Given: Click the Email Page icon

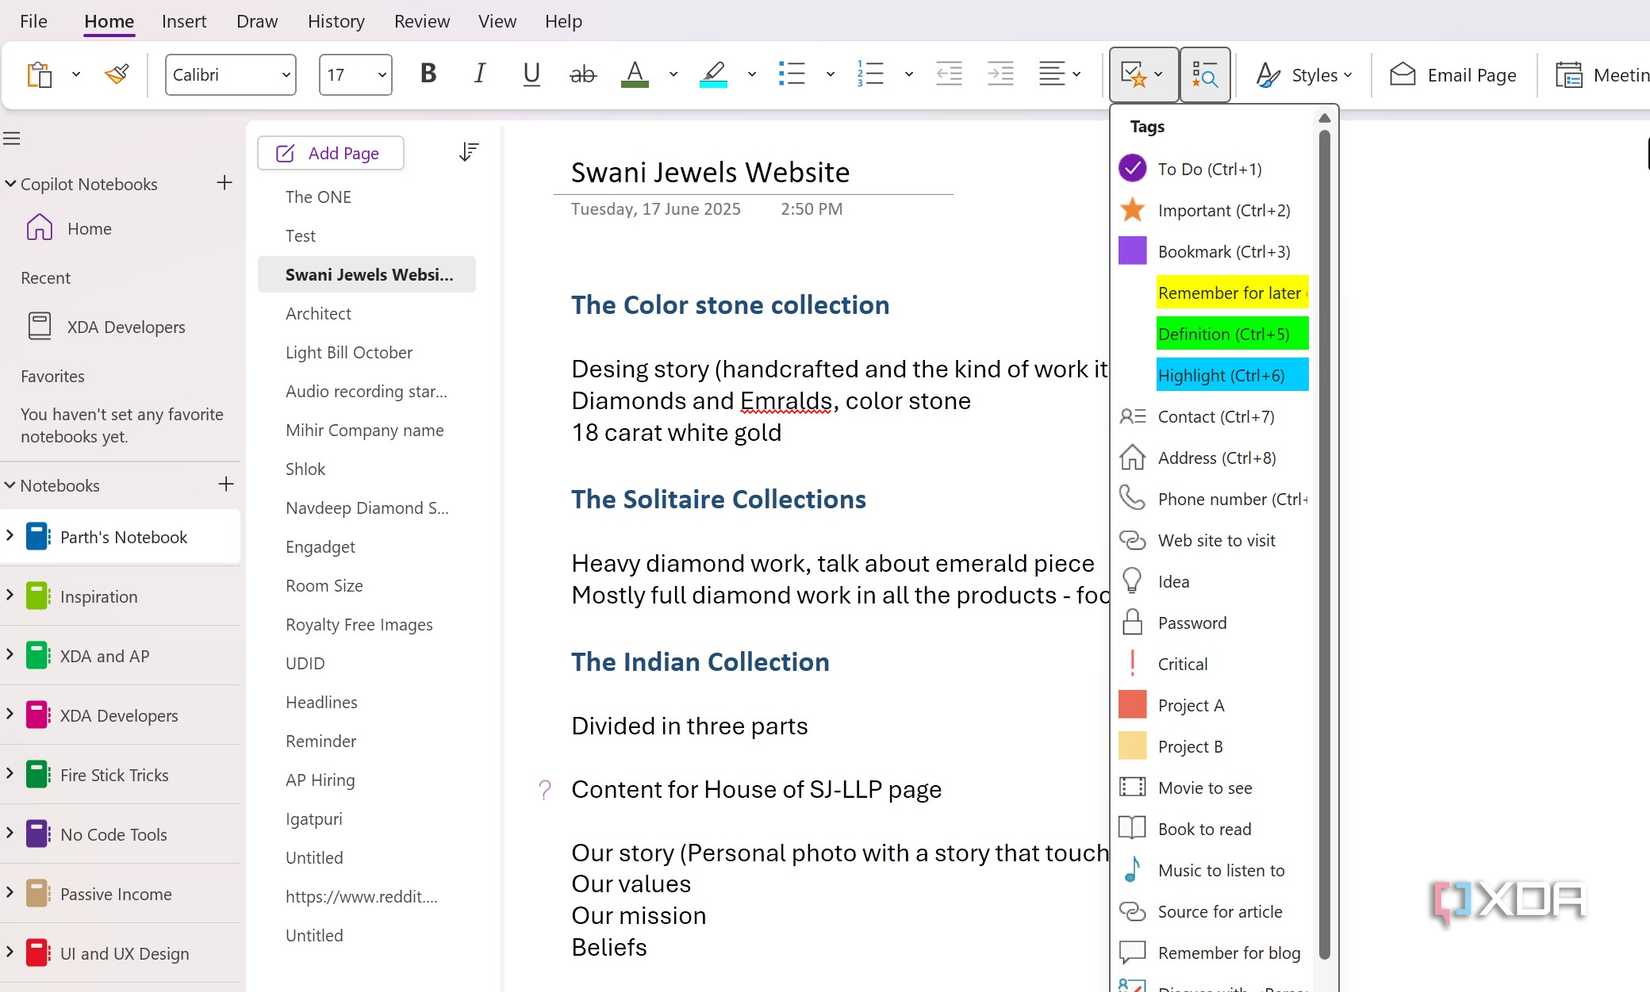Looking at the screenshot, I should coord(1402,74).
